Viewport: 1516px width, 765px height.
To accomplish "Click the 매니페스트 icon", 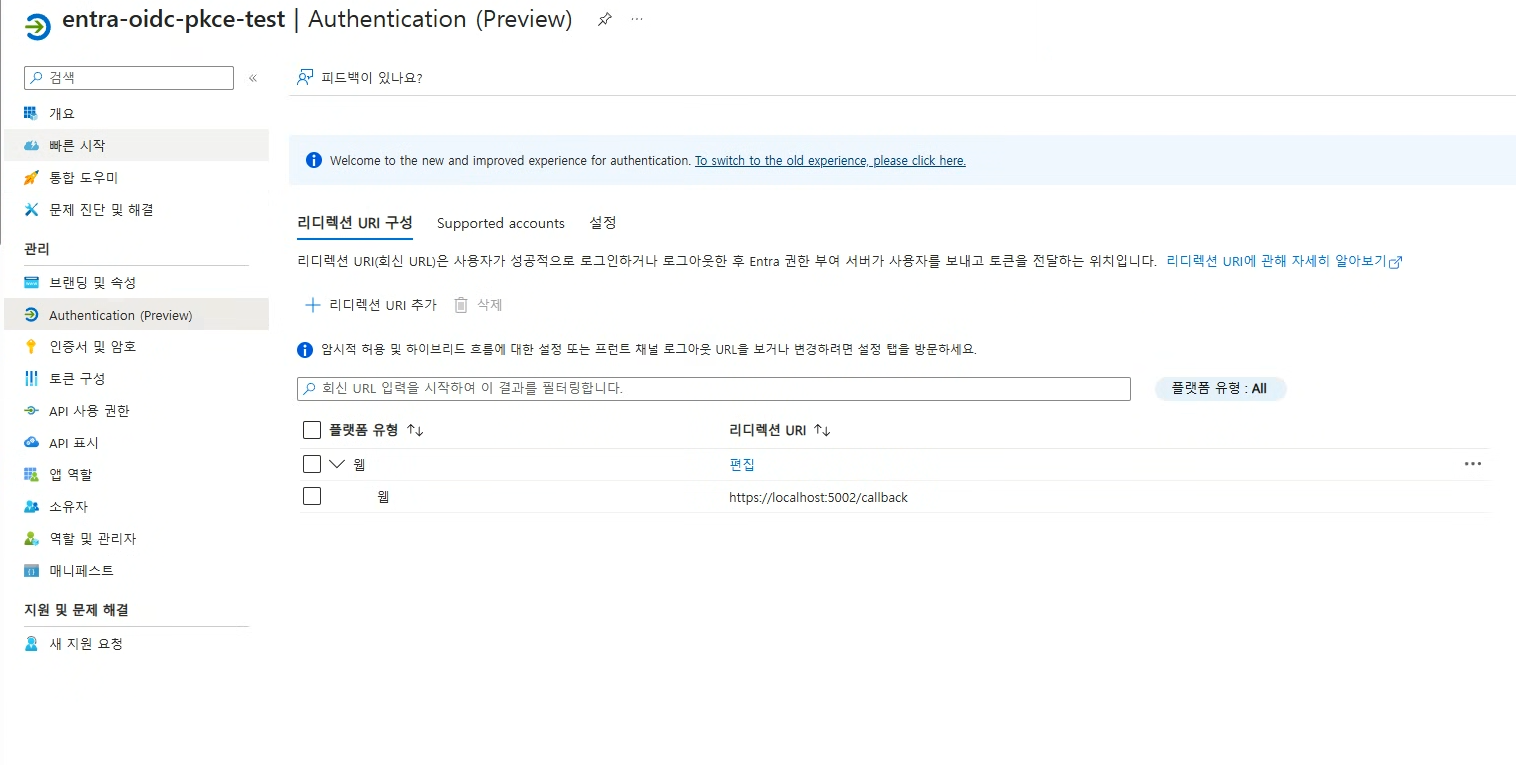I will (x=31, y=571).
